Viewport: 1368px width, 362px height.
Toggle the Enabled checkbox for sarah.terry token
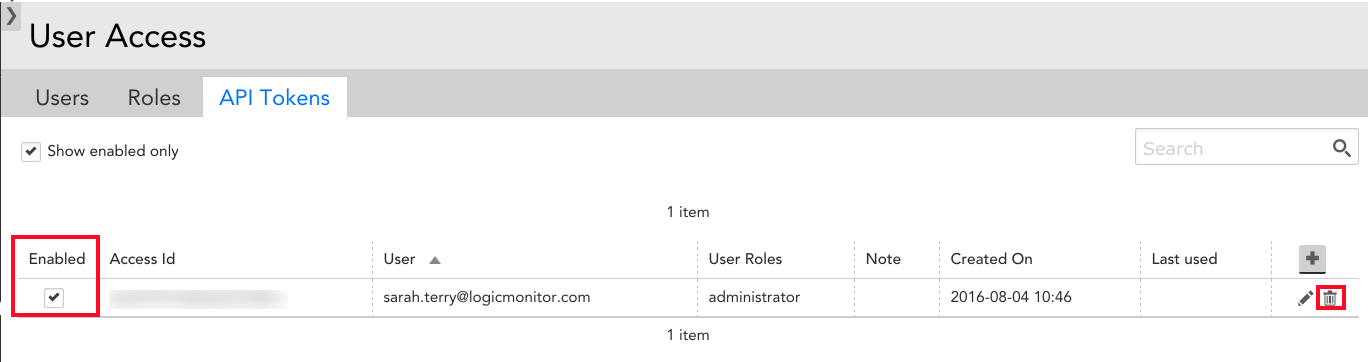[x=54, y=297]
